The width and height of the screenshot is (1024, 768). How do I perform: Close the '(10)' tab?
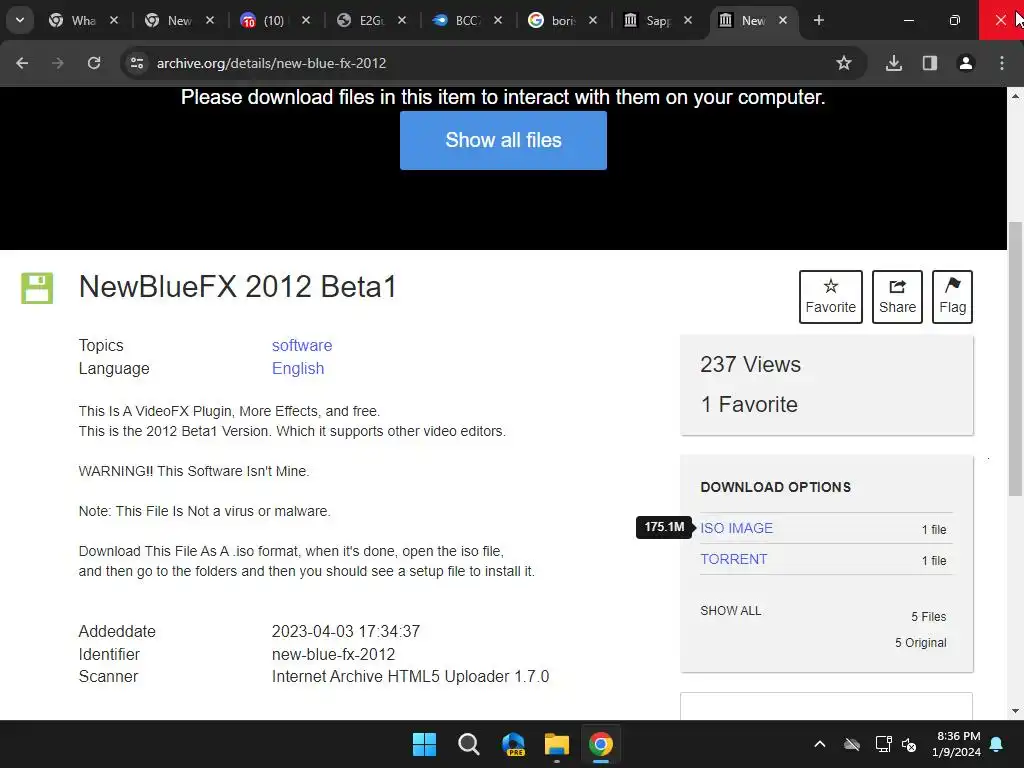click(x=306, y=20)
